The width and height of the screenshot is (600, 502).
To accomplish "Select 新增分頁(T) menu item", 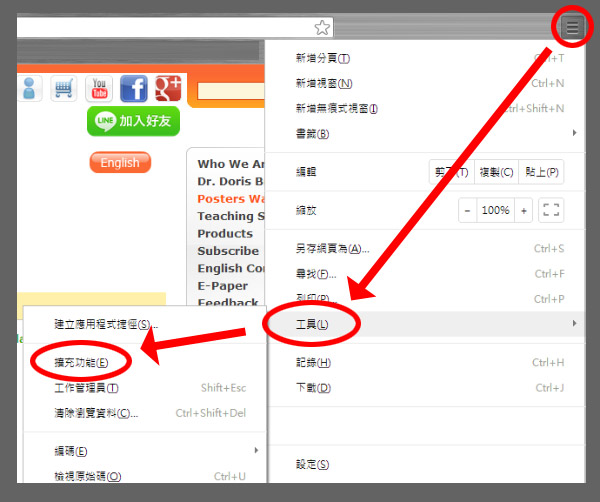I will (x=425, y=58).
